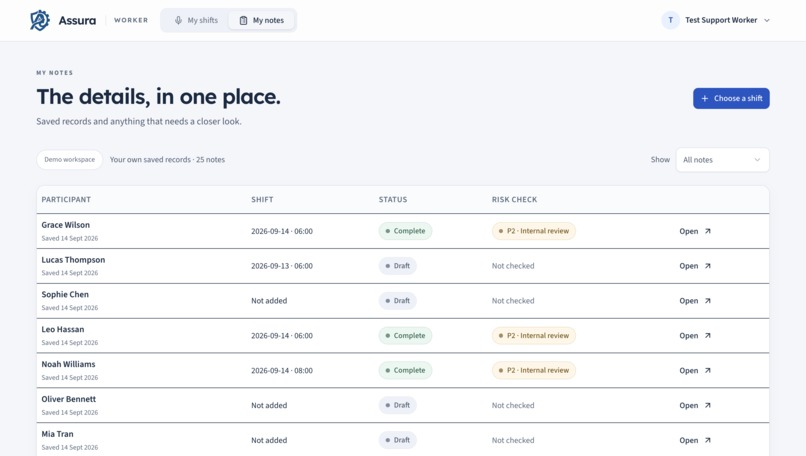Viewport: 806px width, 456px height.
Task: Click Grace Wilson's shift 2026-09-14 · 06:00
Action: pos(282,231)
